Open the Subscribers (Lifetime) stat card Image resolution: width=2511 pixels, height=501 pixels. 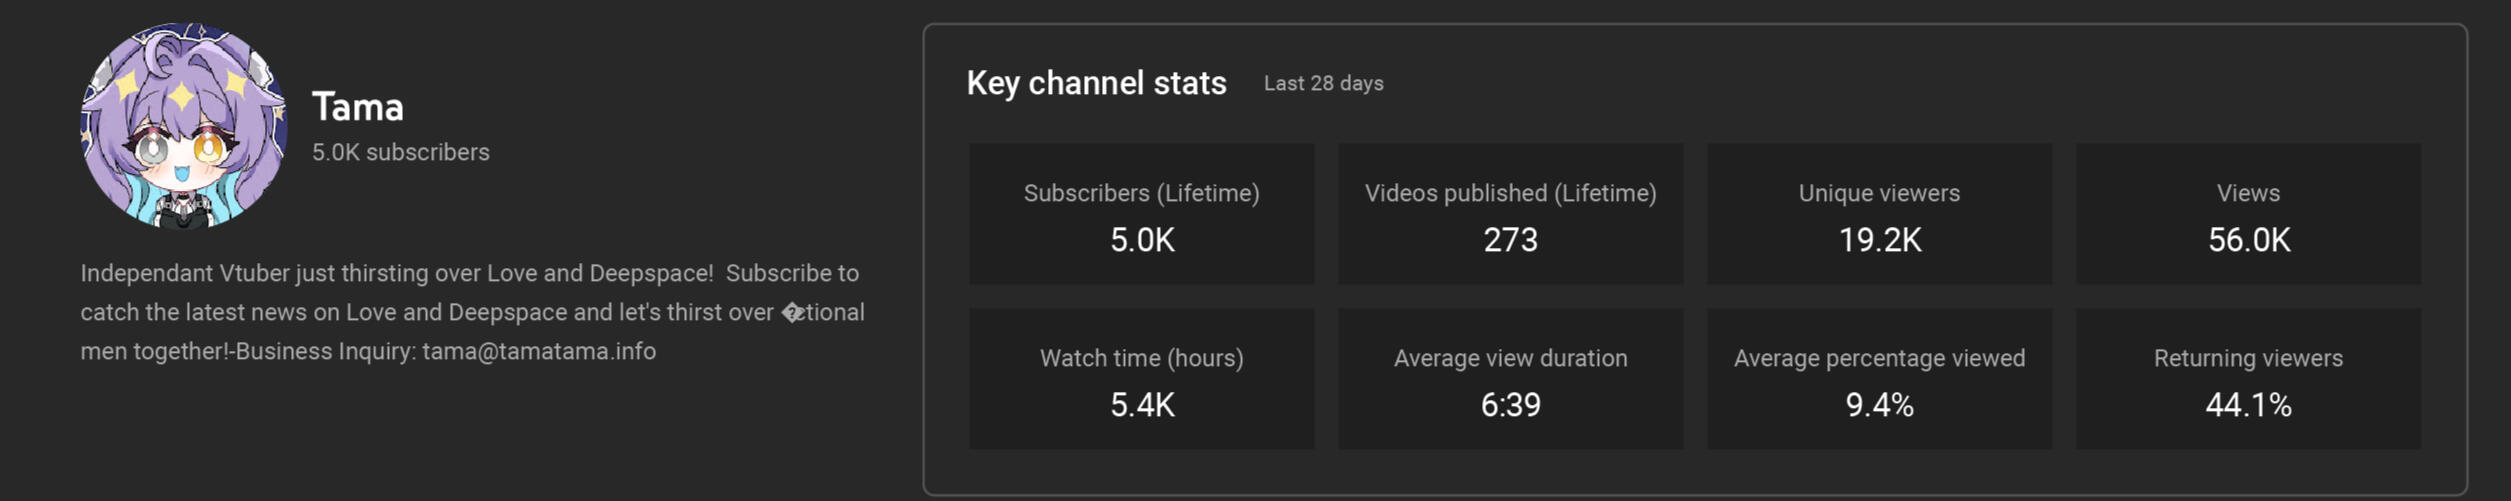point(1141,213)
